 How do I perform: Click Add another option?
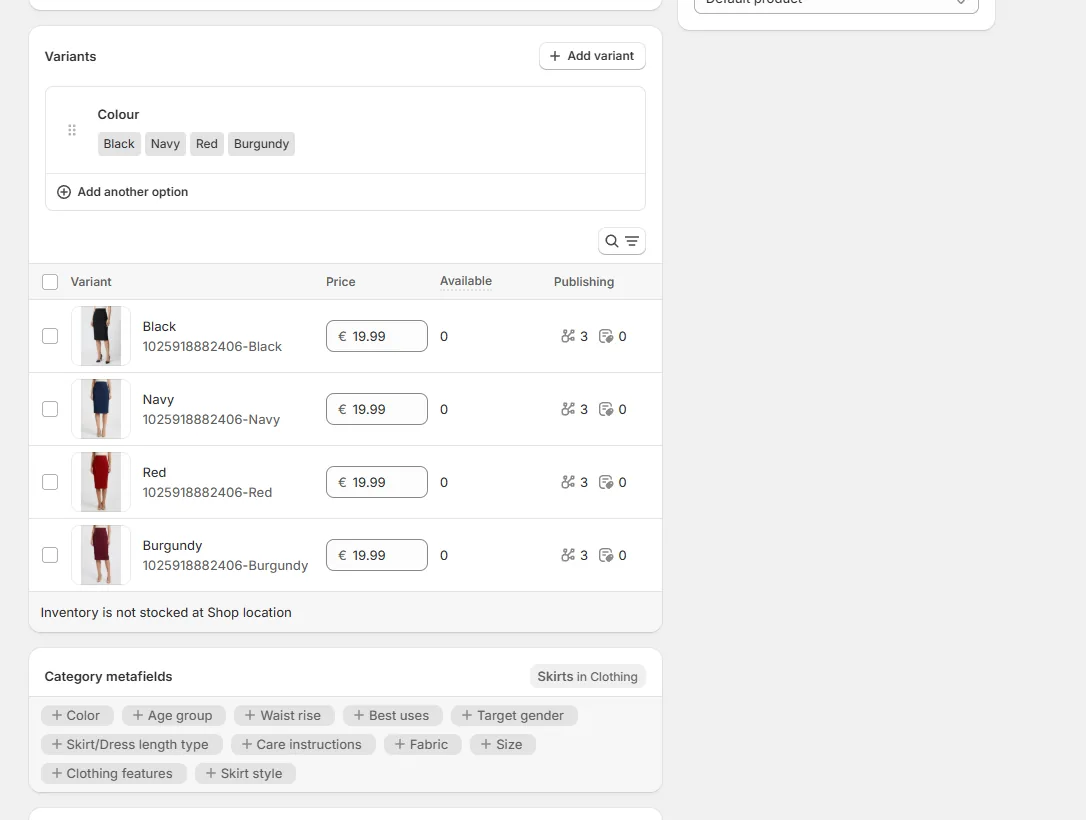point(123,192)
